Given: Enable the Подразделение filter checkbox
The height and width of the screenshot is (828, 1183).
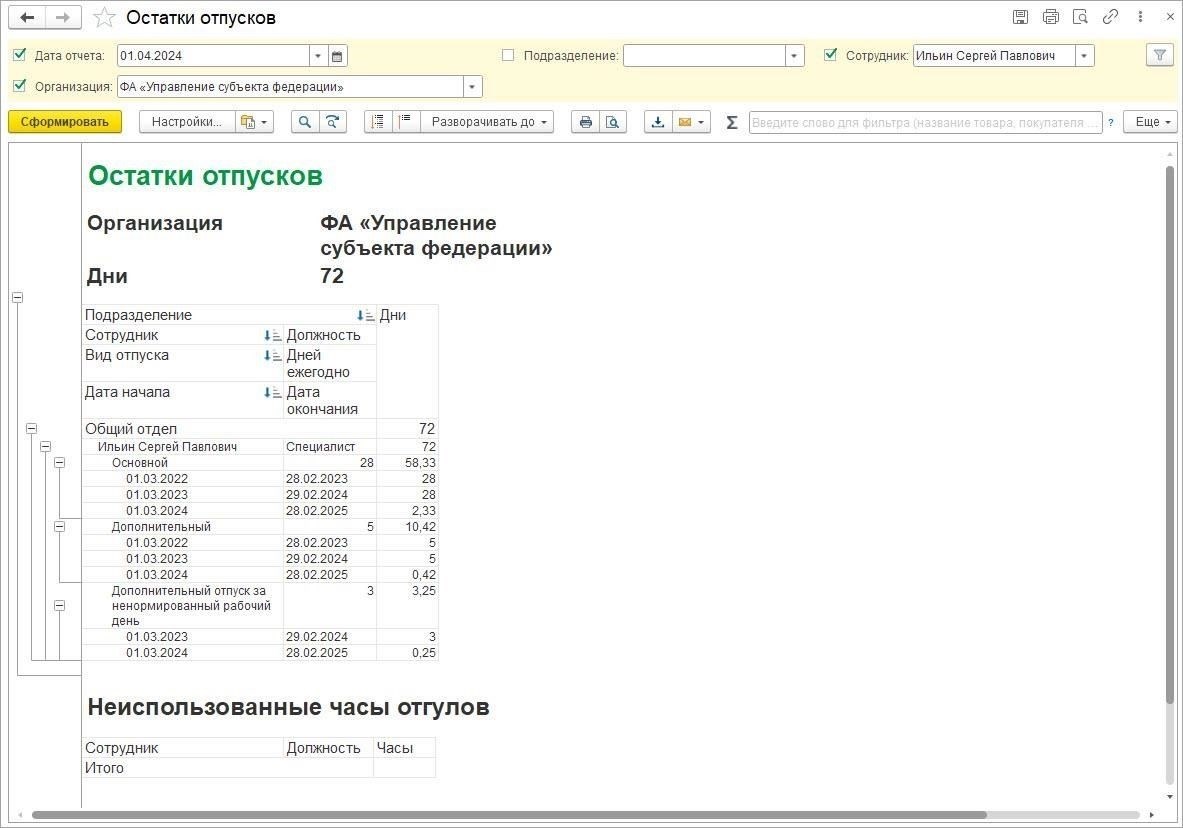Looking at the screenshot, I should click(x=508, y=55).
